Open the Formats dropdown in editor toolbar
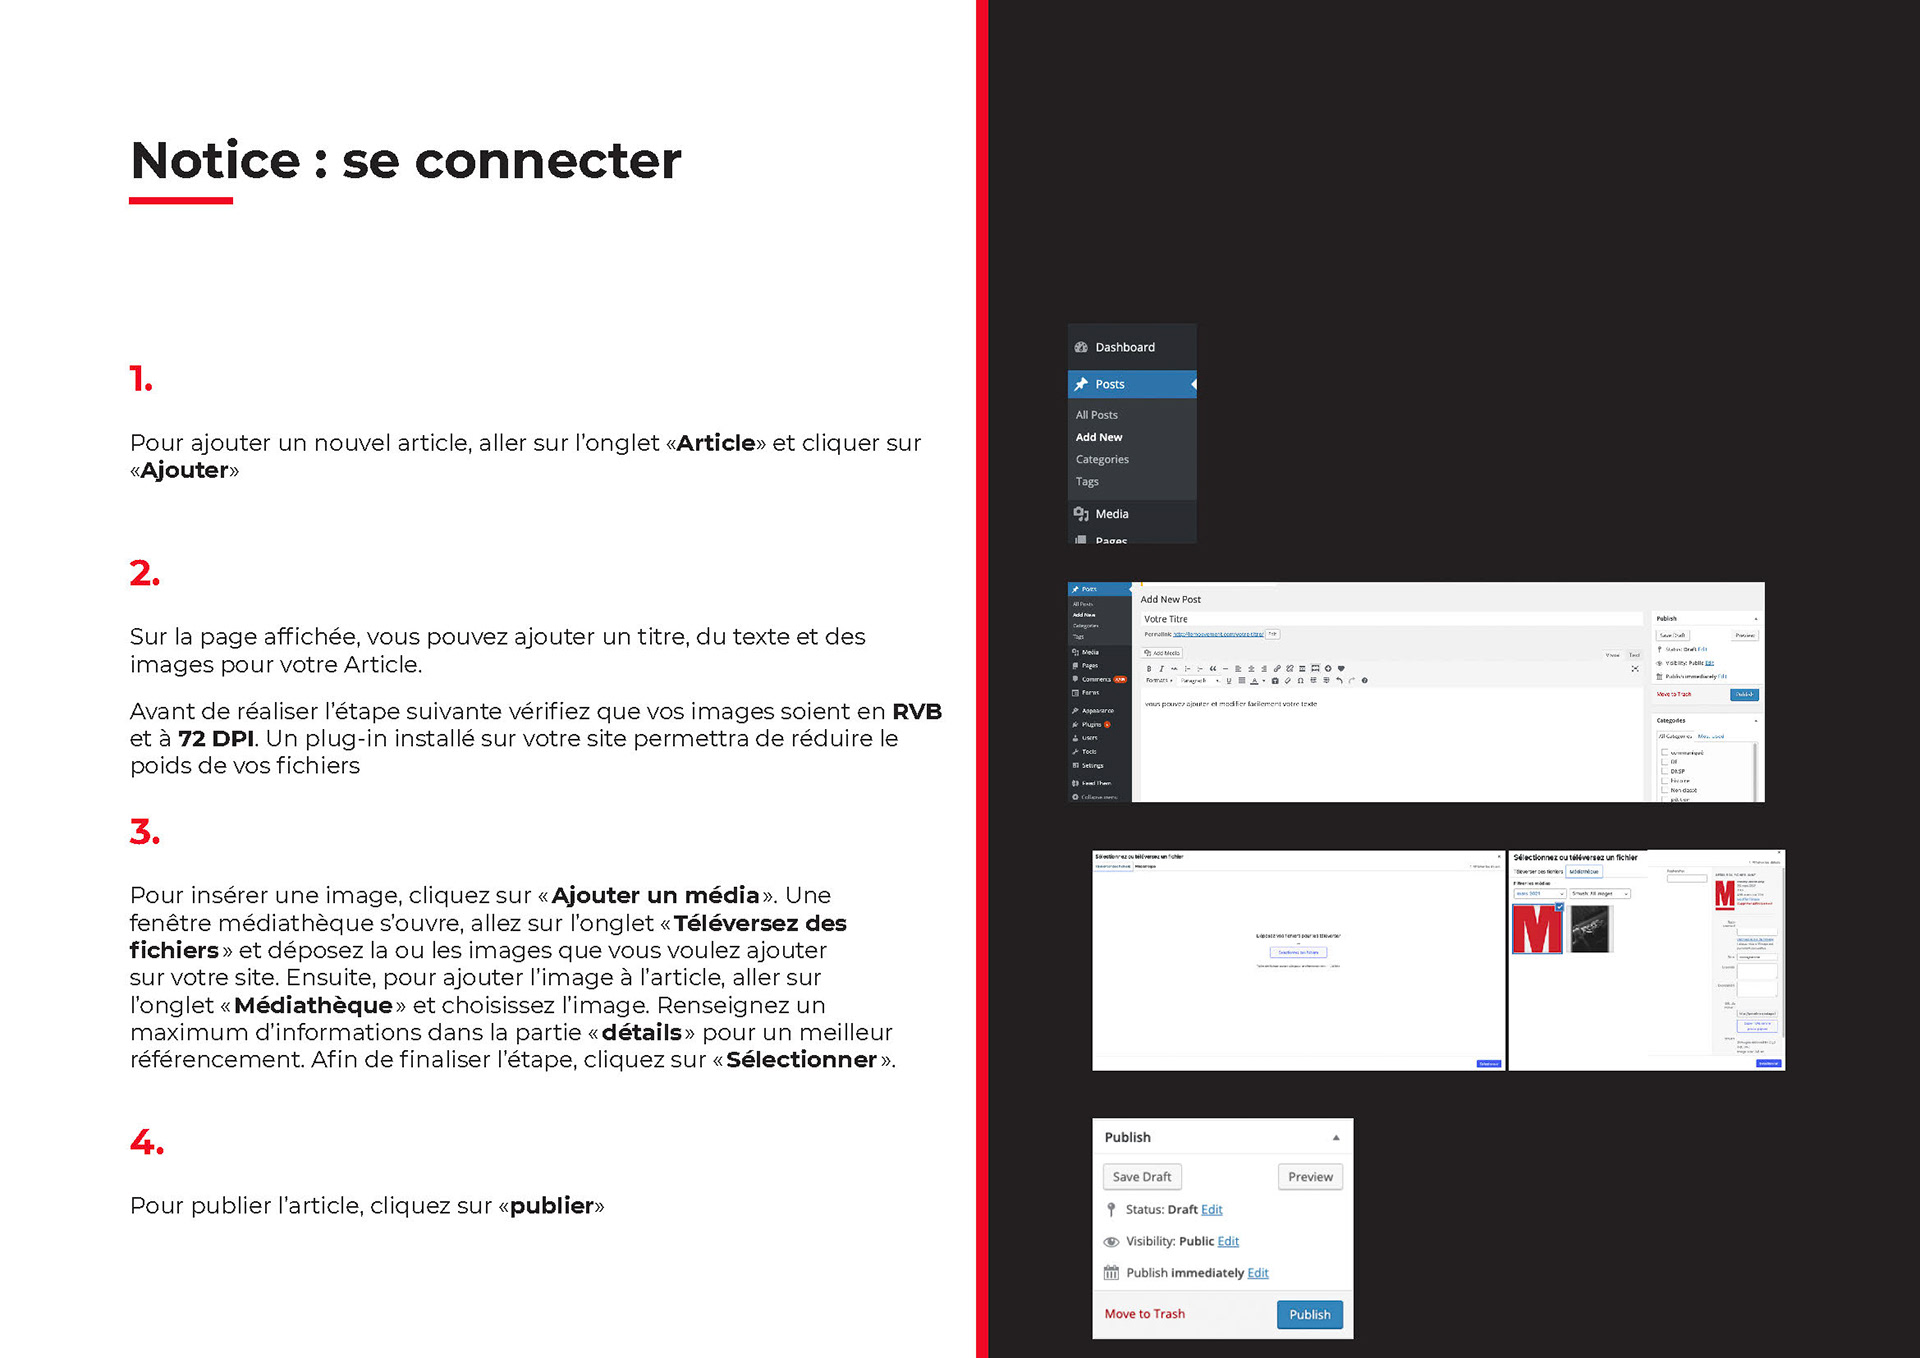Viewport: 1920px width, 1358px height. coord(1159,681)
